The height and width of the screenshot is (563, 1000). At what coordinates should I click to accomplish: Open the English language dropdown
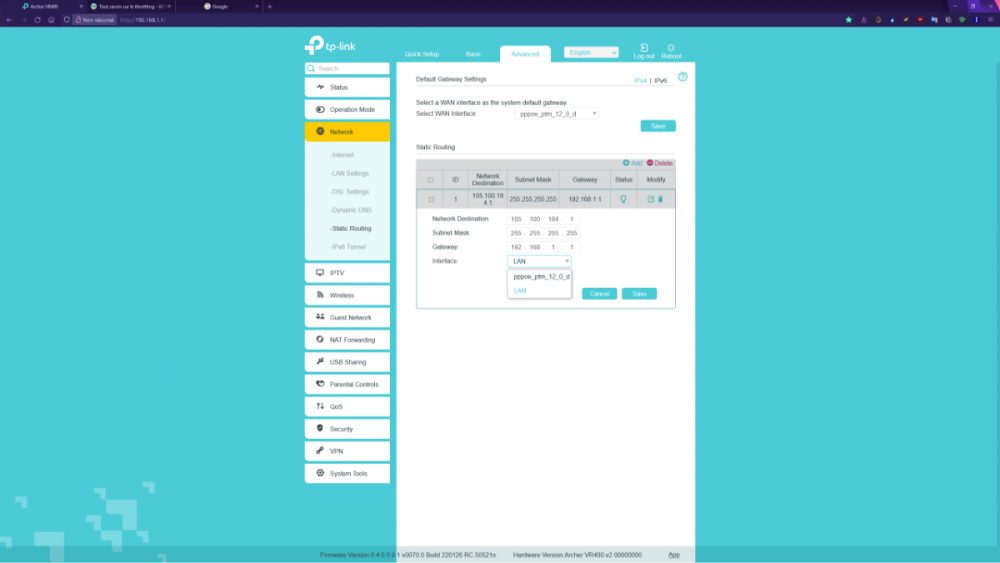(591, 52)
